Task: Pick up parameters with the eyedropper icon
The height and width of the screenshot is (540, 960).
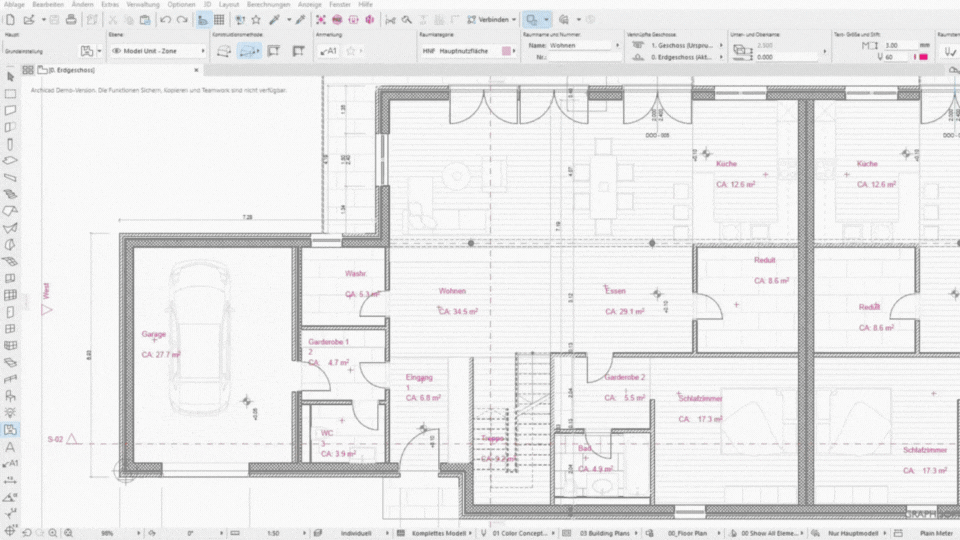Action: point(275,20)
